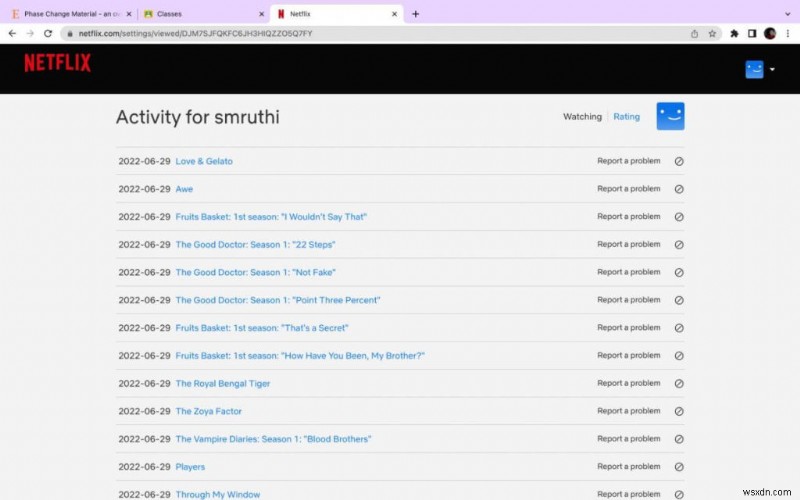The width and height of the screenshot is (800, 500).
Task: Click the large blue smiley profile picture
Action: [x=670, y=116]
